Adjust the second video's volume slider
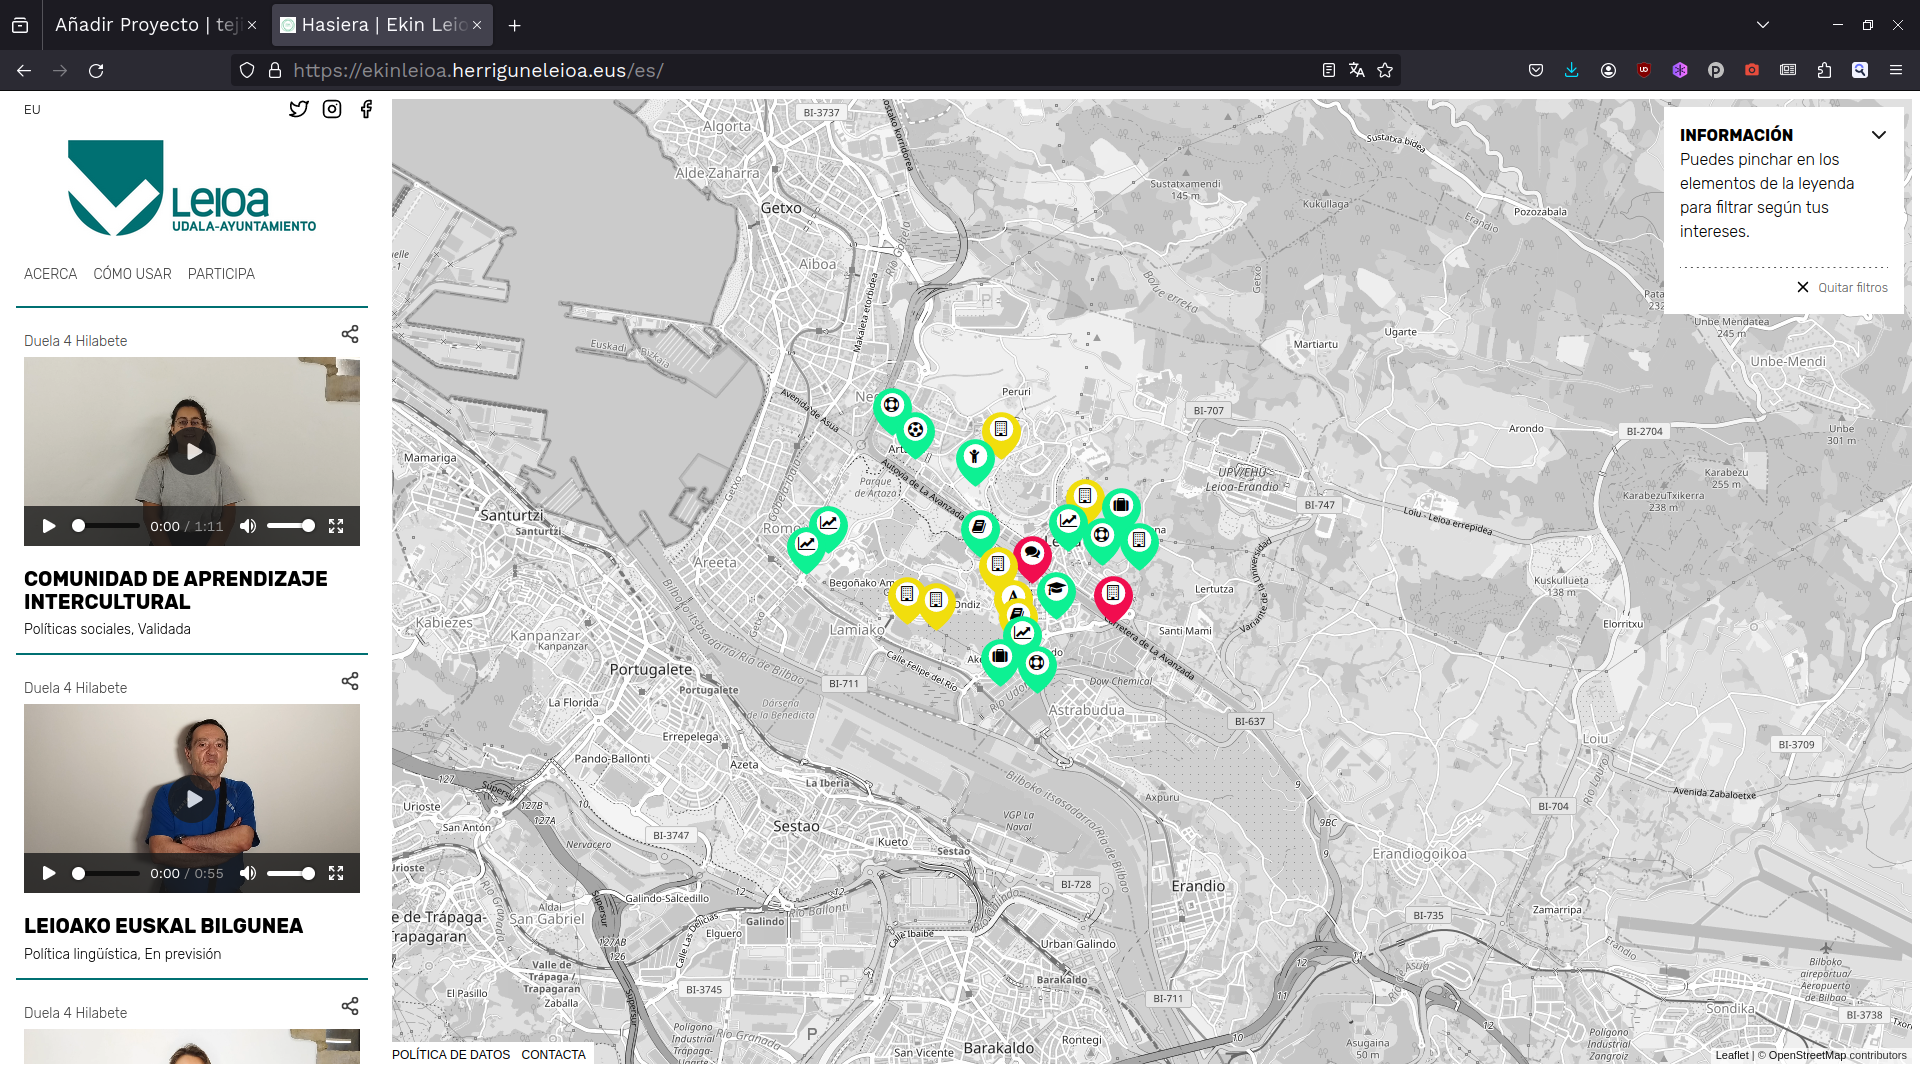Viewport: 1920px width, 1080px height. pos(291,873)
